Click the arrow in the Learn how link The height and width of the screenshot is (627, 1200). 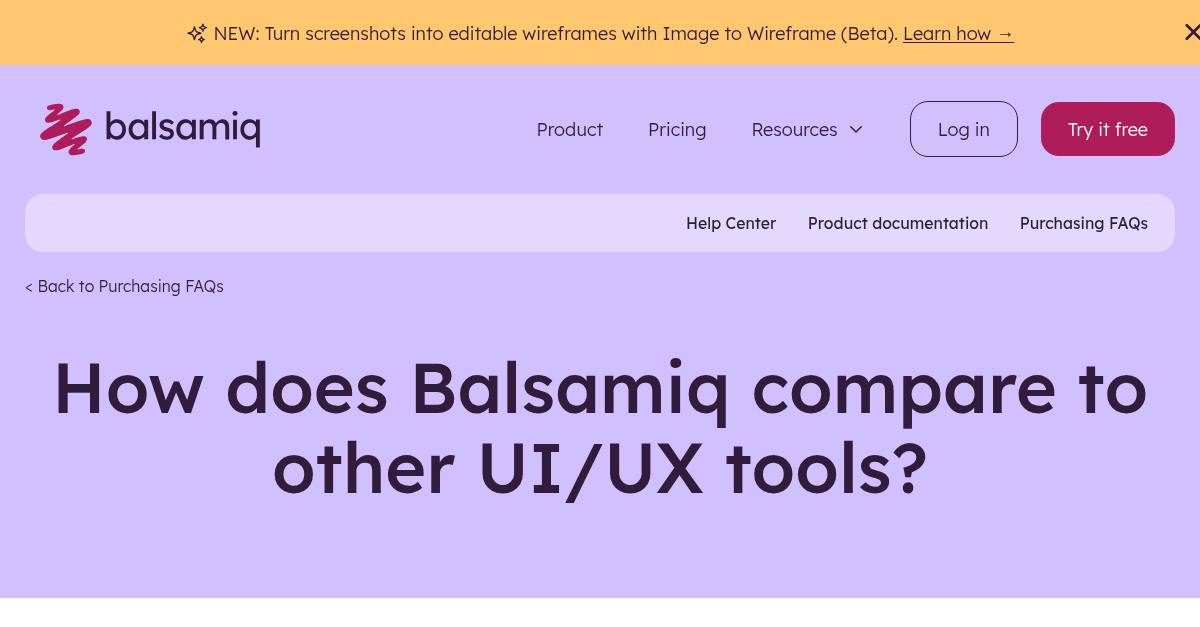coord(1005,33)
